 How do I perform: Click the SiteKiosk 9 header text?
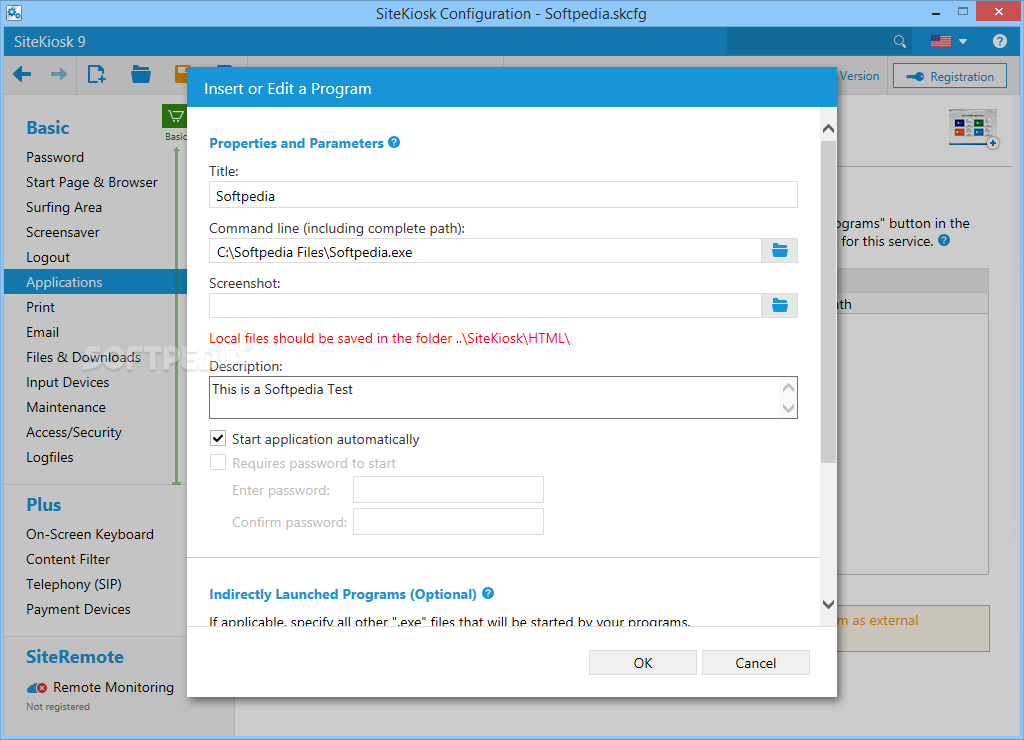[x=50, y=42]
